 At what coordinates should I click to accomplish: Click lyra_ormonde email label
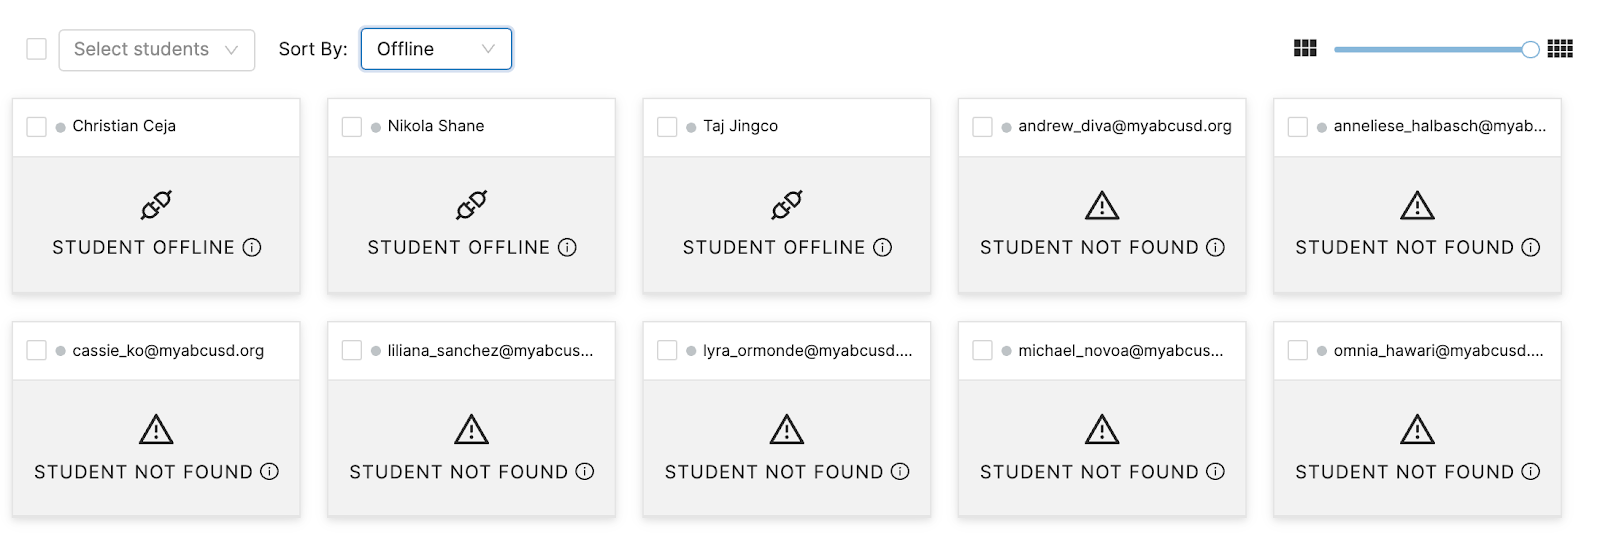(807, 350)
